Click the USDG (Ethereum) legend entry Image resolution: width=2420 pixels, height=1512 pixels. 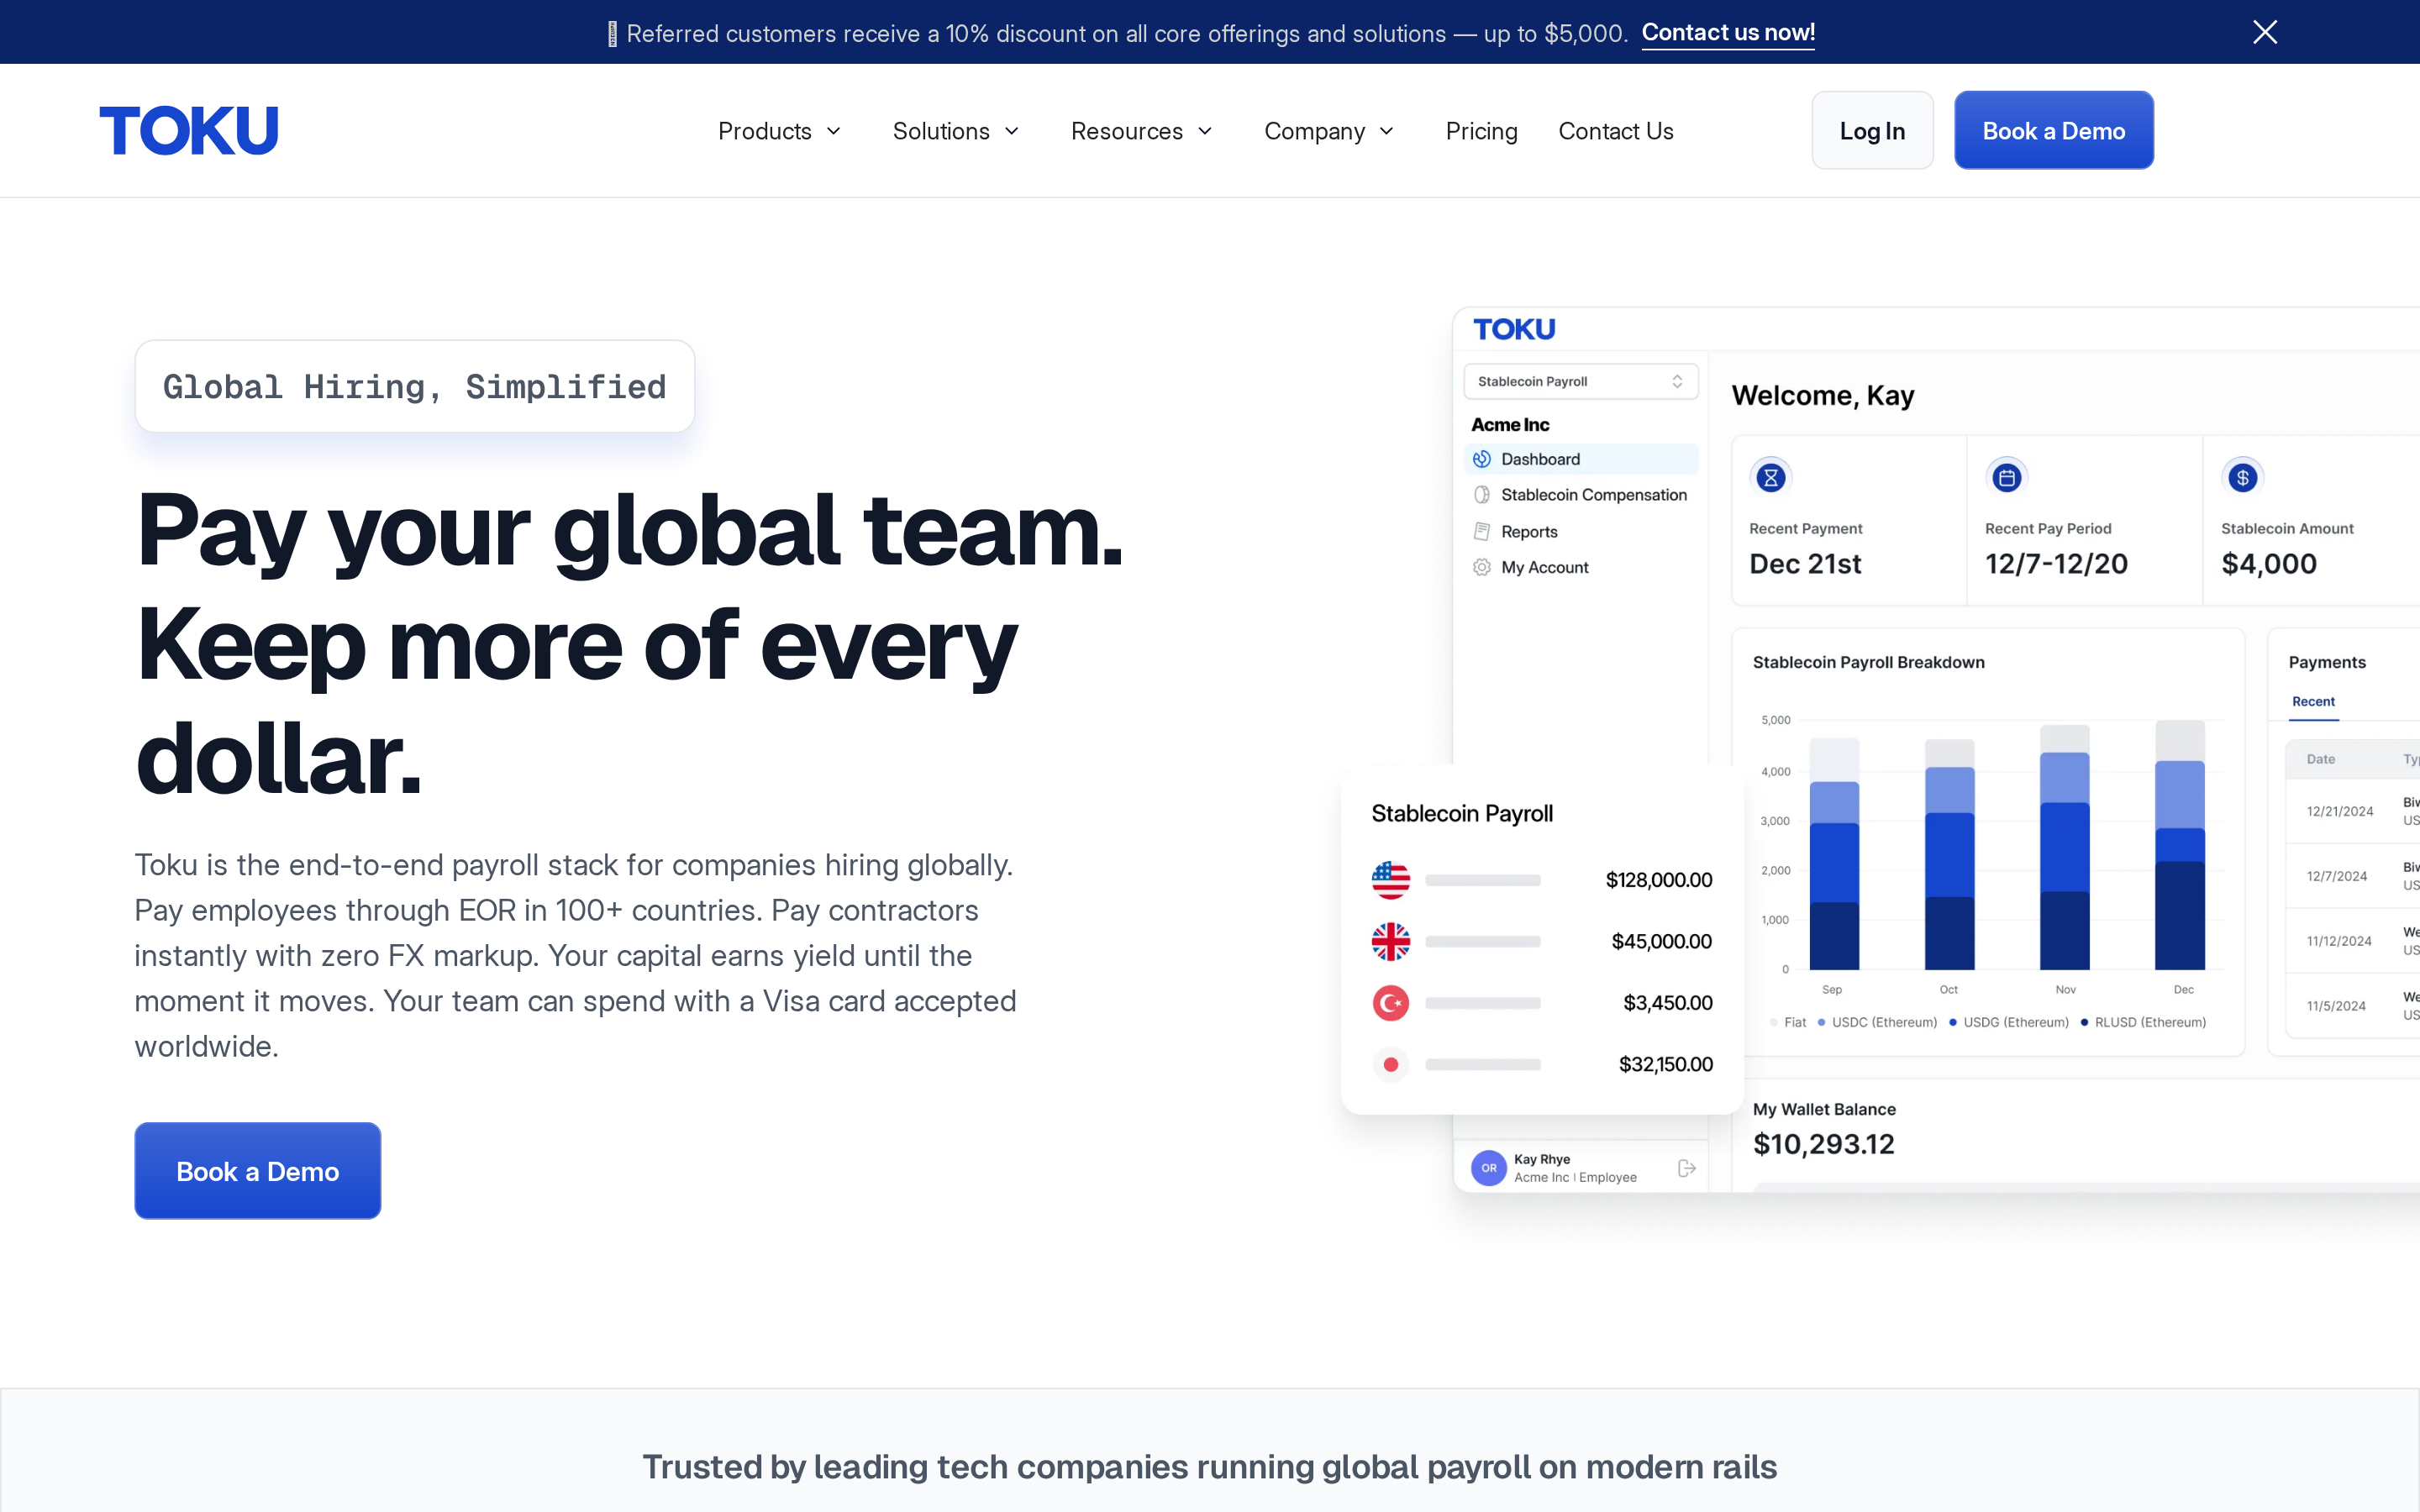[2009, 1022]
